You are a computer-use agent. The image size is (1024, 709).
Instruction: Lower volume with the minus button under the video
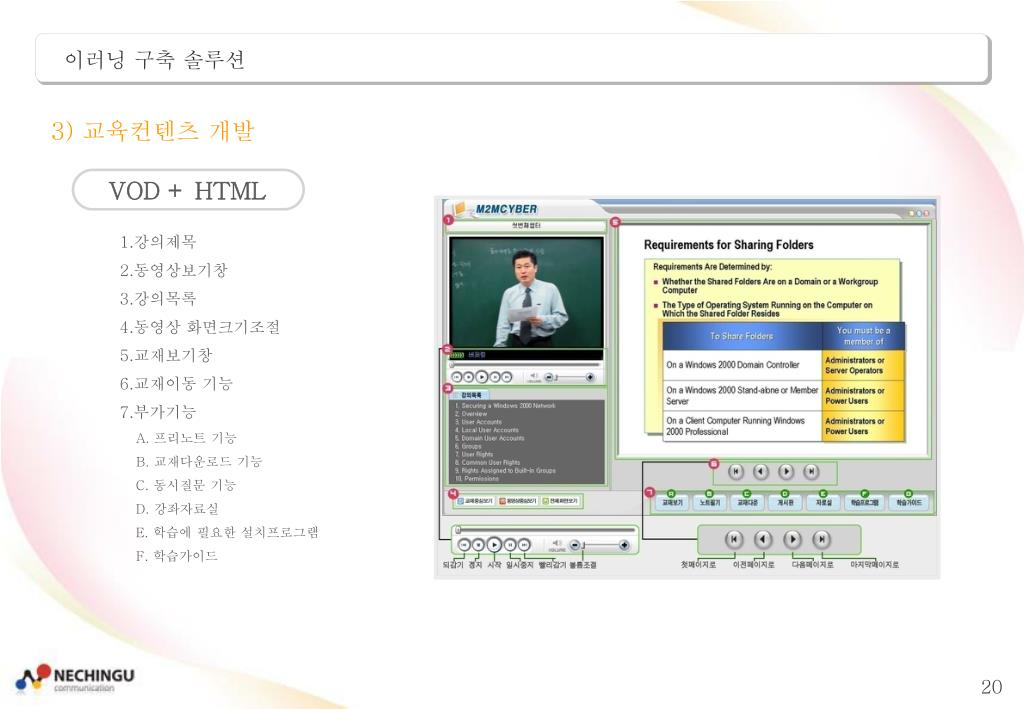click(549, 377)
